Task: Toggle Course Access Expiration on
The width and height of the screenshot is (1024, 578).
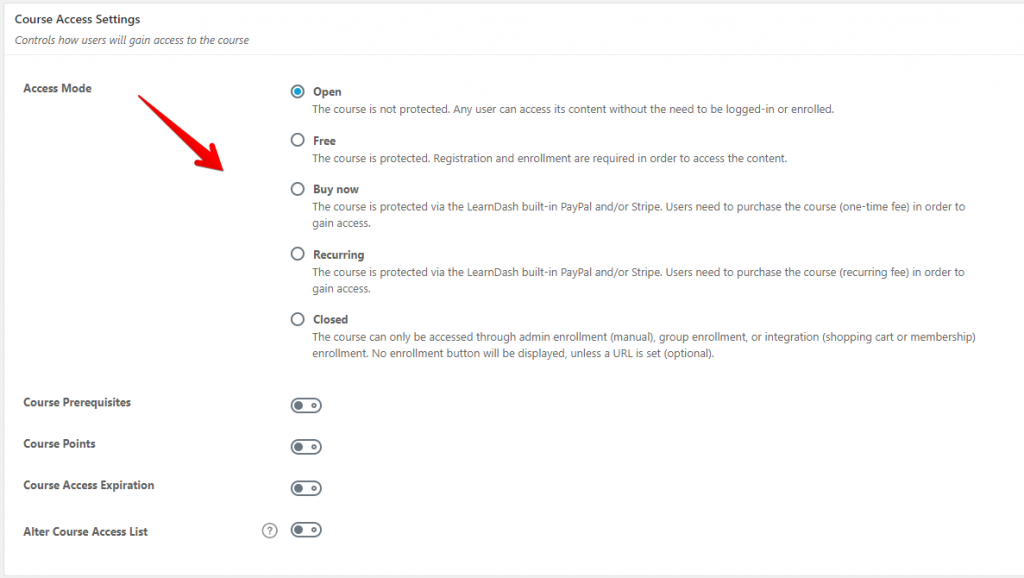Action: point(306,488)
